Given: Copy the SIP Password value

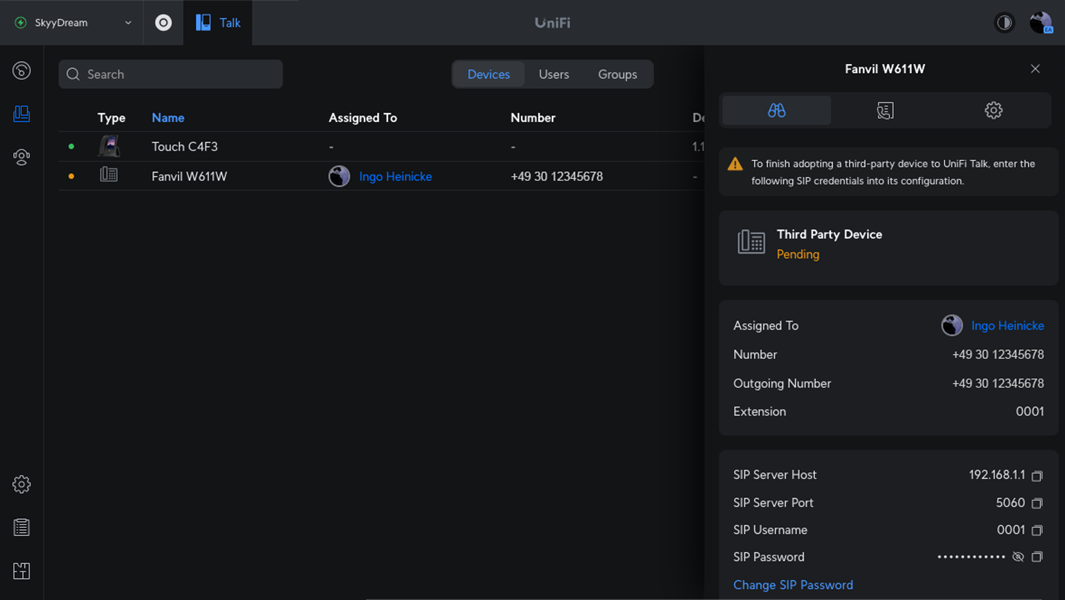Looking at the screenshot, I should pos(1037,557).
